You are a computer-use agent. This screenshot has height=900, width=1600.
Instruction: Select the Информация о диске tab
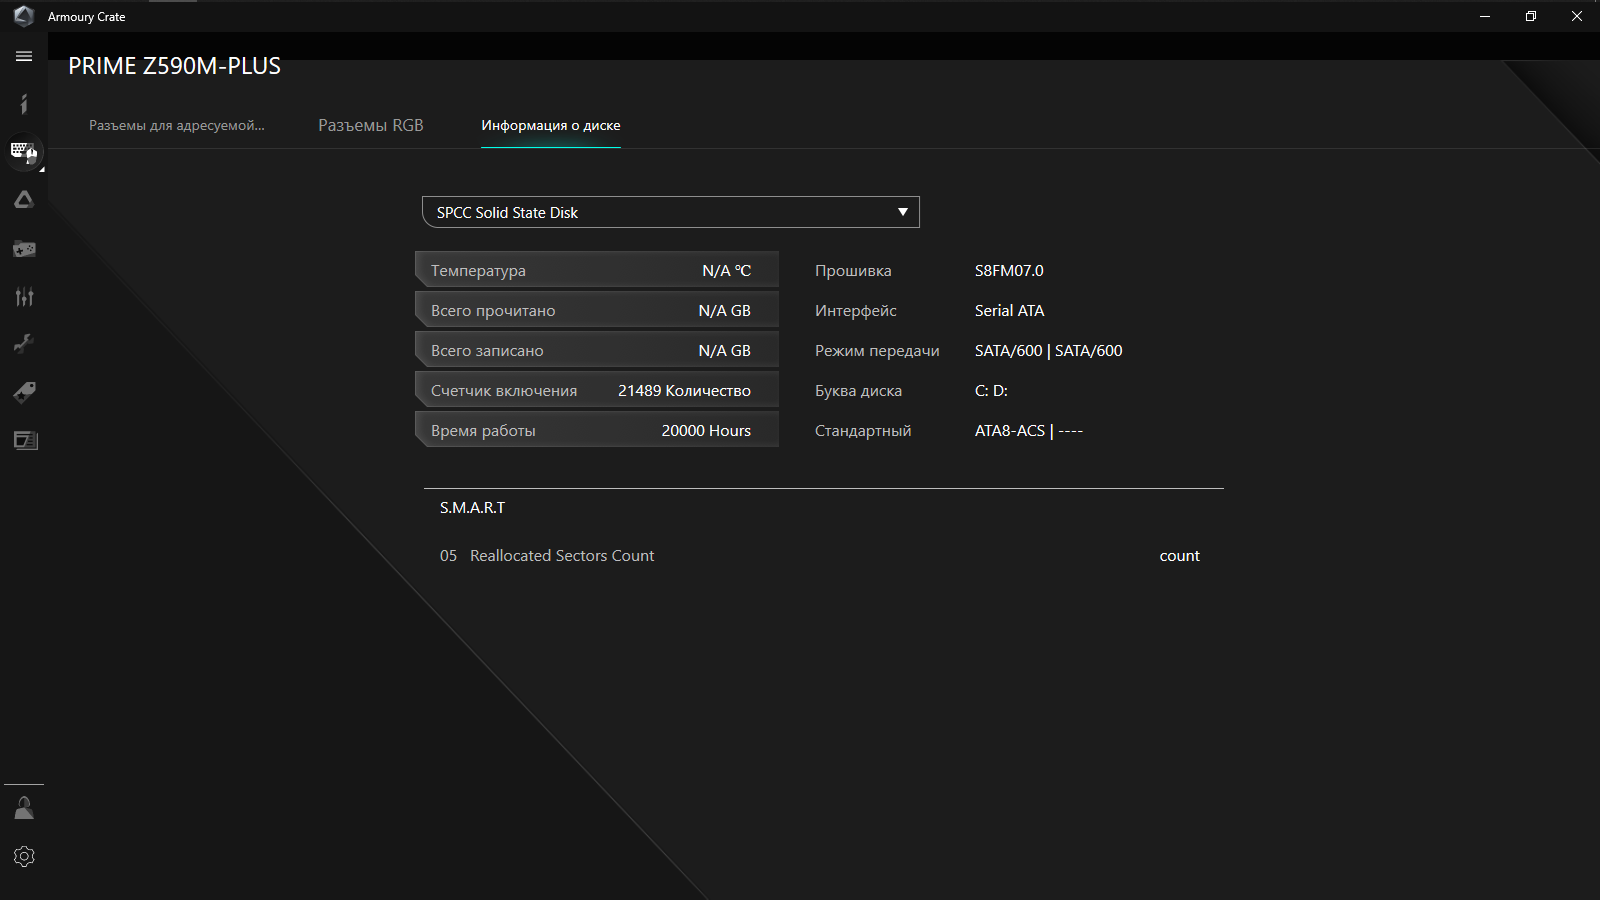[551, 125]
